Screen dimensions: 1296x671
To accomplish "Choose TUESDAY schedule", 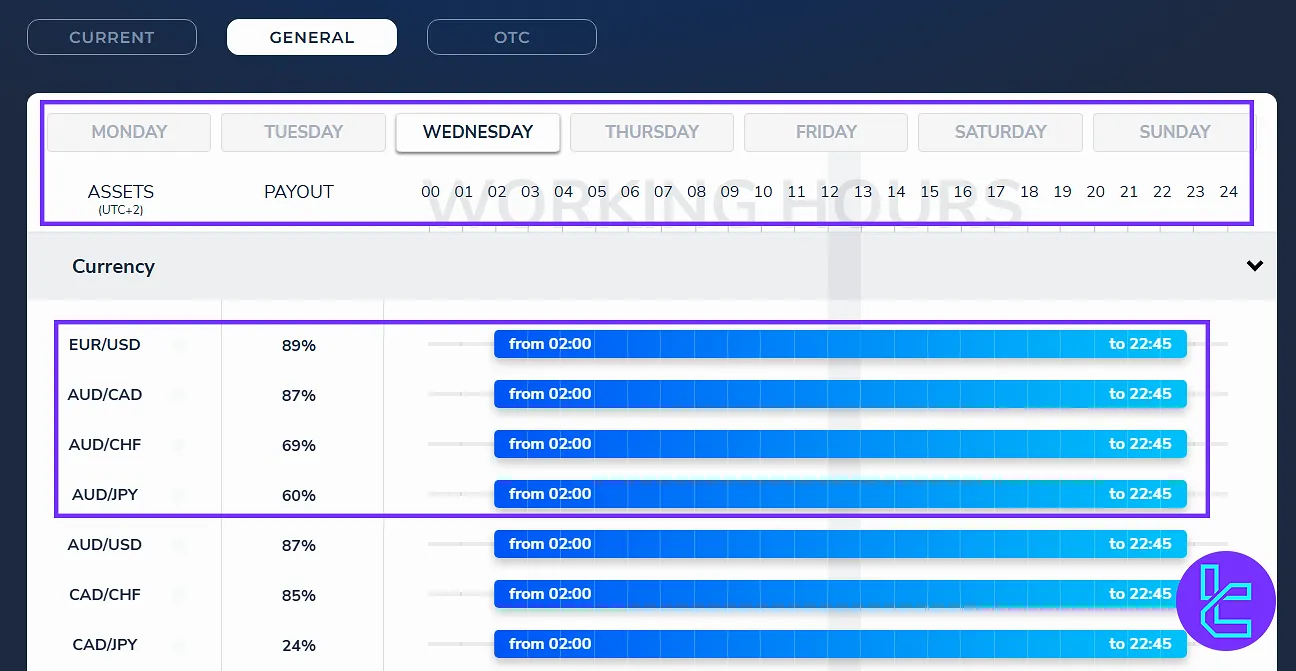I will click(x=303, y=132).
